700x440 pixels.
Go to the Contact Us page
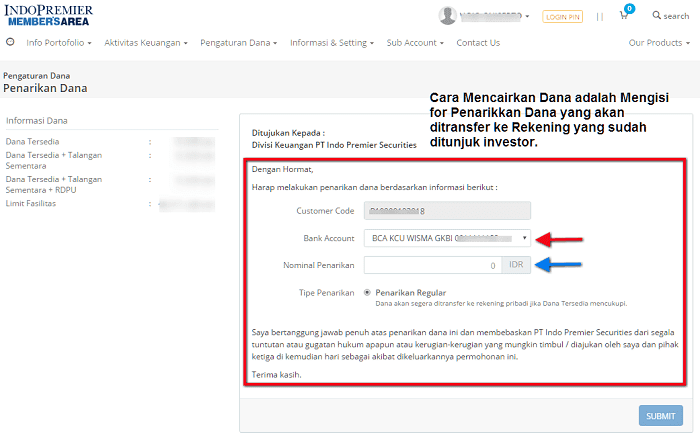pyautogui.click(x=478, y=43)
